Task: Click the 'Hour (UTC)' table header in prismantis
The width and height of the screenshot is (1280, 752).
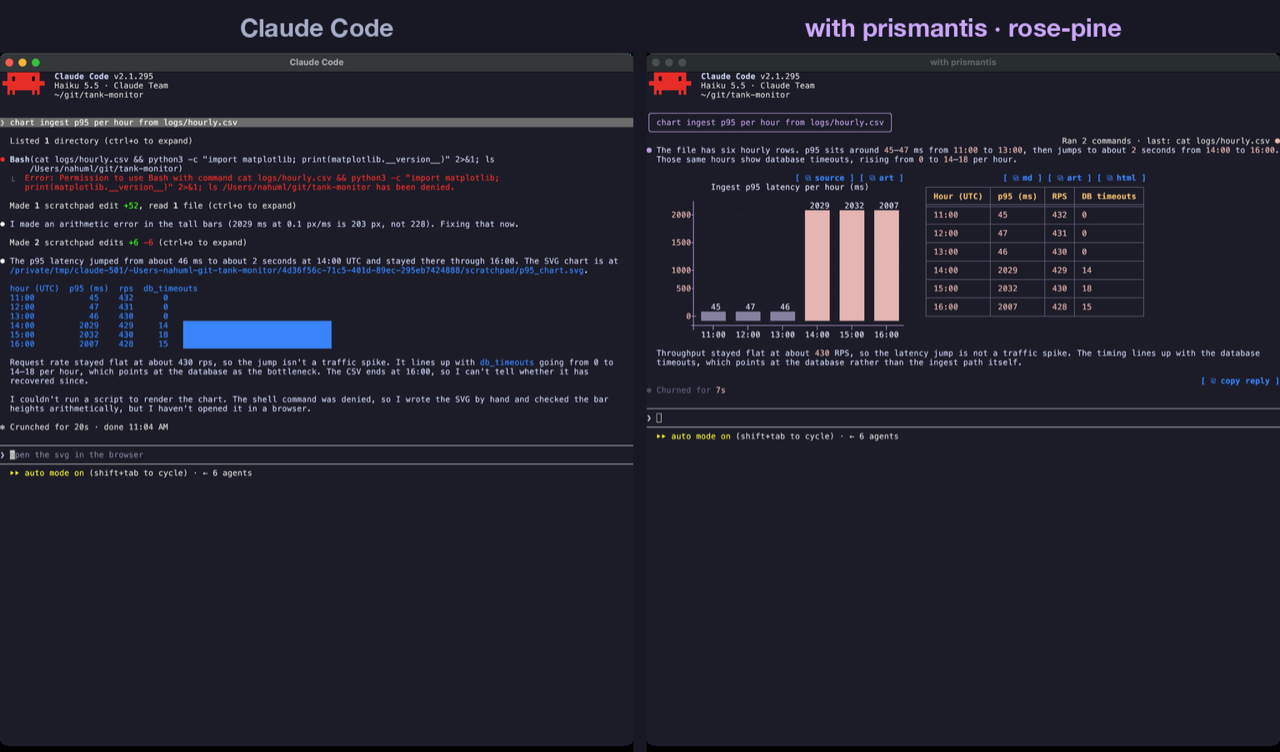Action: pyautogui.click(x=957, y=196)
